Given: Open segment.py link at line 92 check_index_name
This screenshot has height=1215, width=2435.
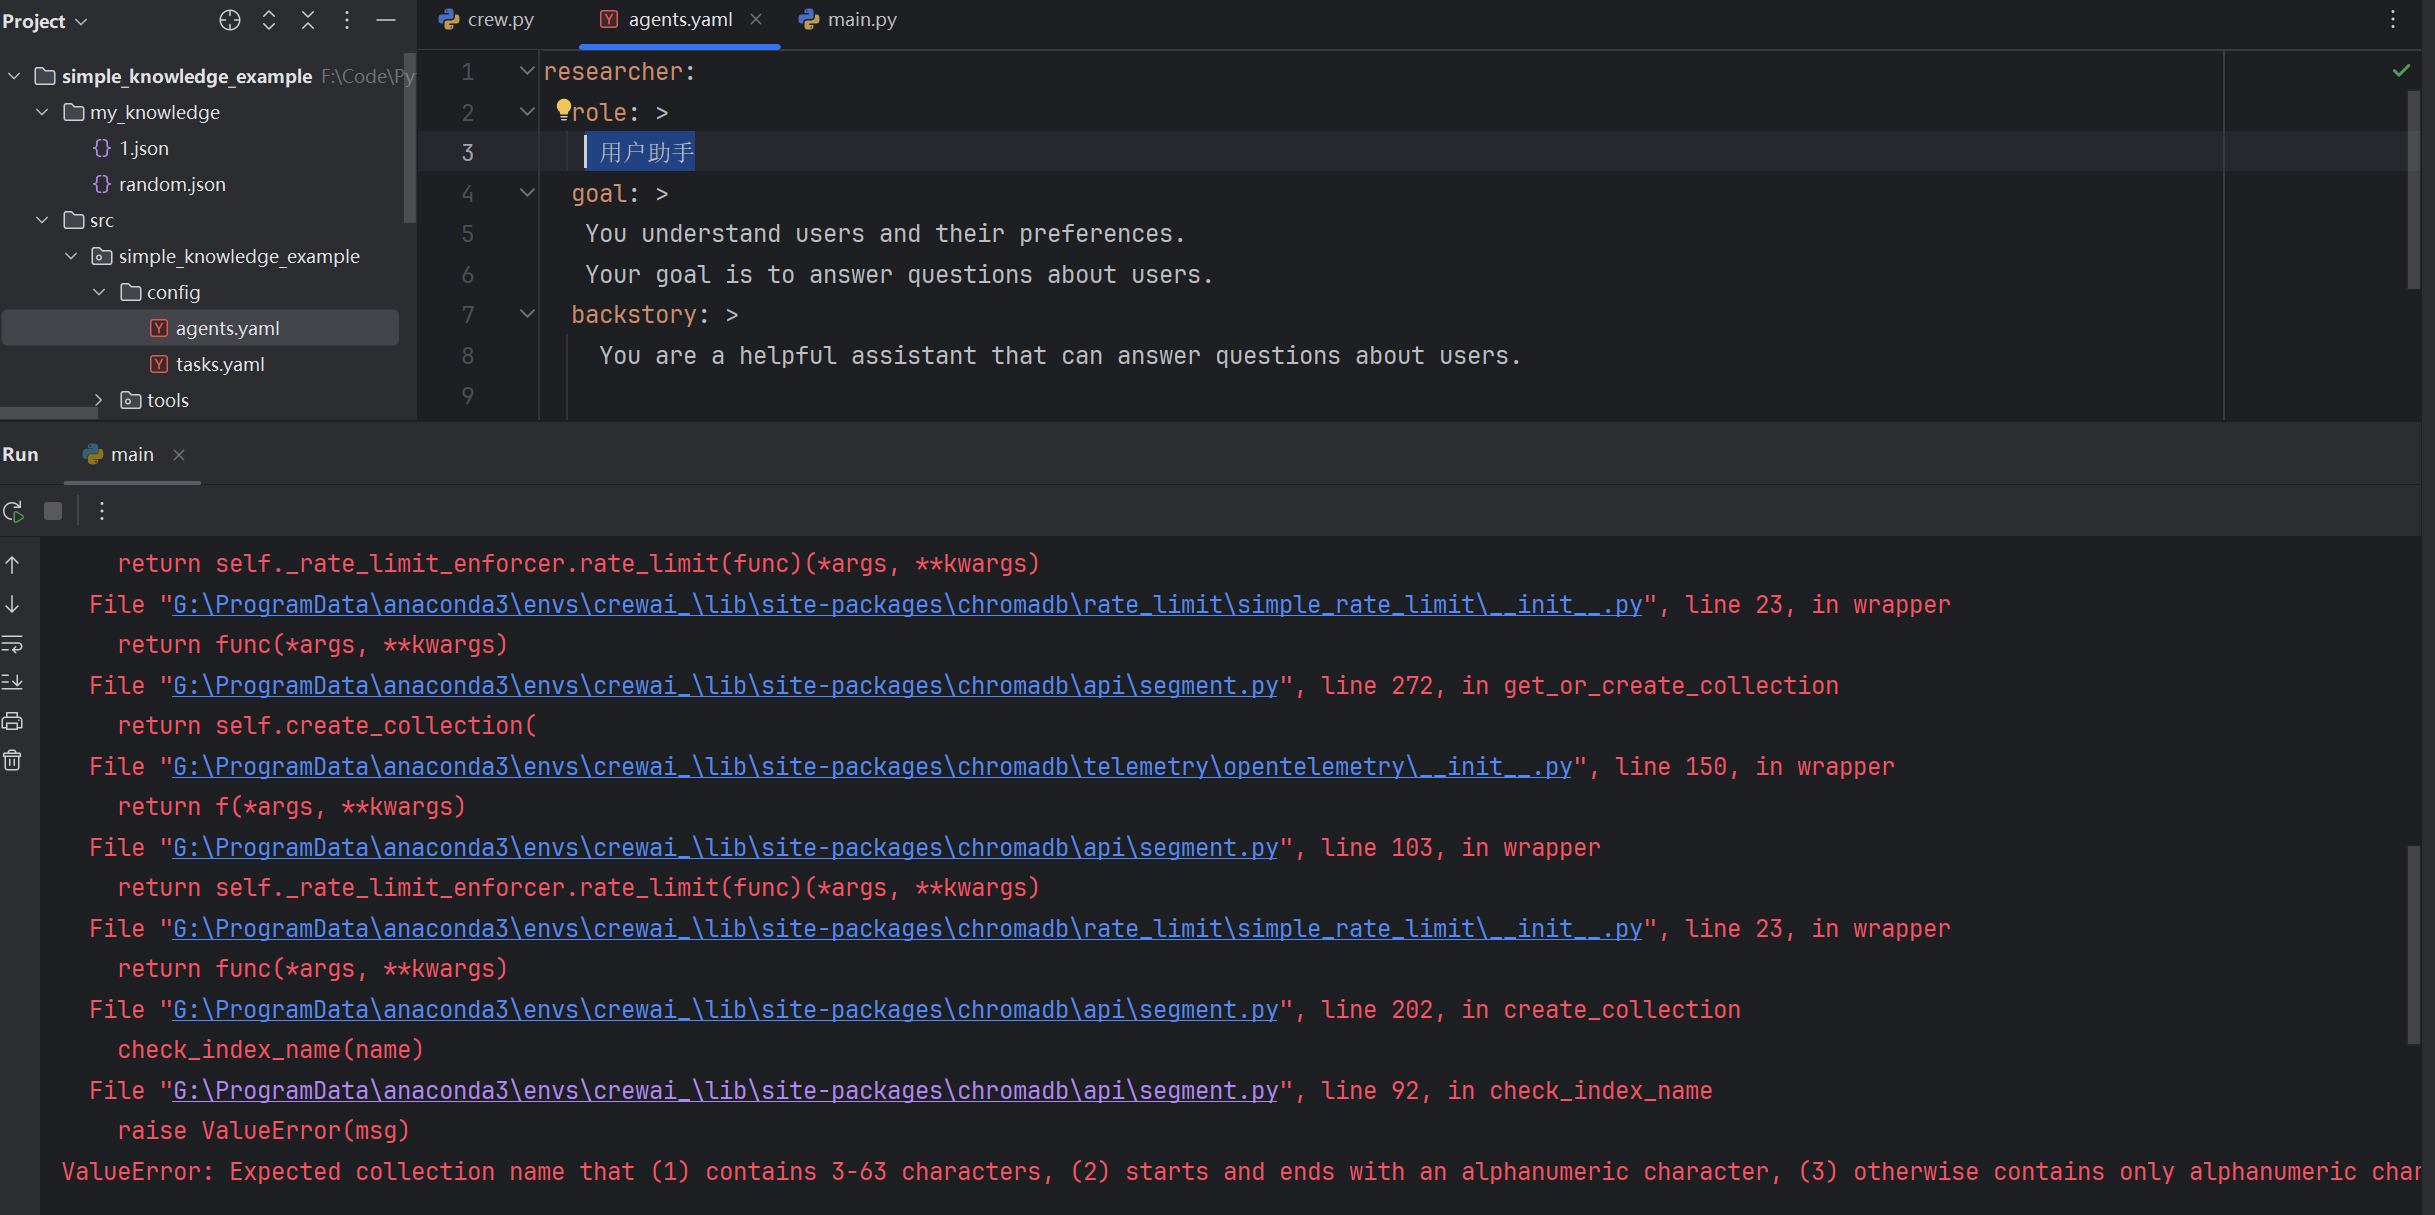Looking at the screenshot, I should pyautogui.click(x=725, y=1090).
